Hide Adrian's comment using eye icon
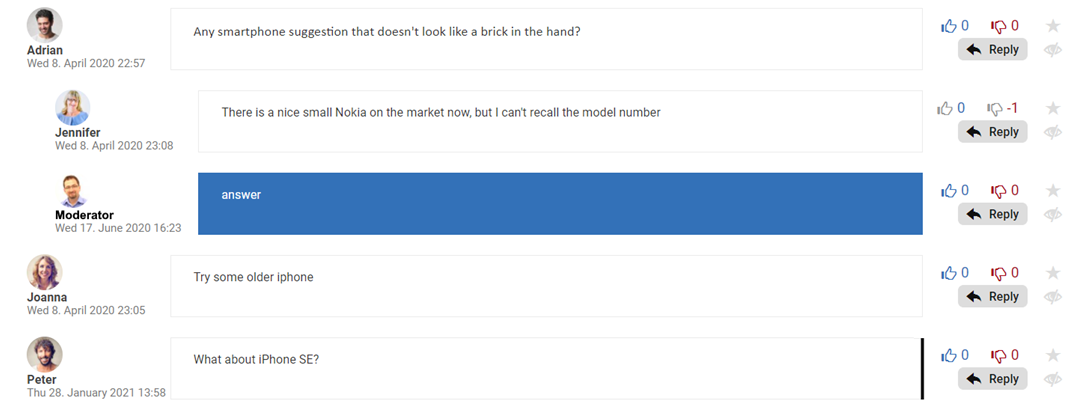Screen dimensions: 1087x401 click(1052, 50)
